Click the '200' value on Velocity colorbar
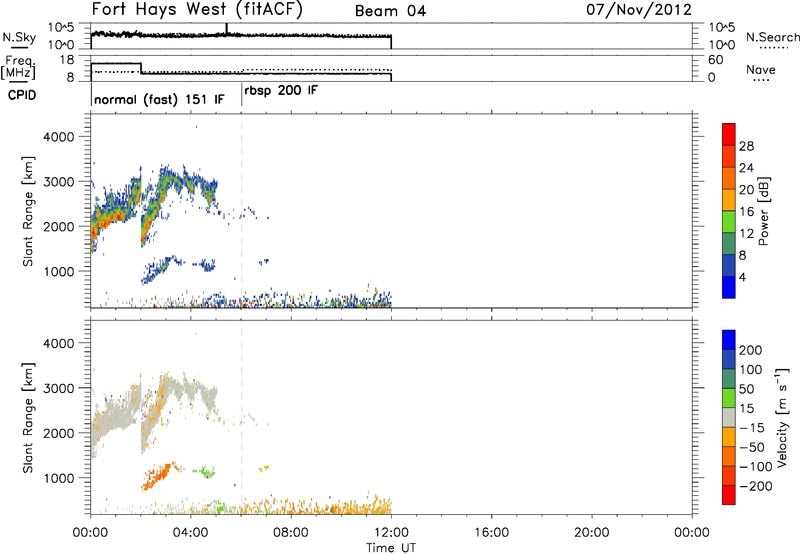Screen dimensions: 800x554 point(751,350)
